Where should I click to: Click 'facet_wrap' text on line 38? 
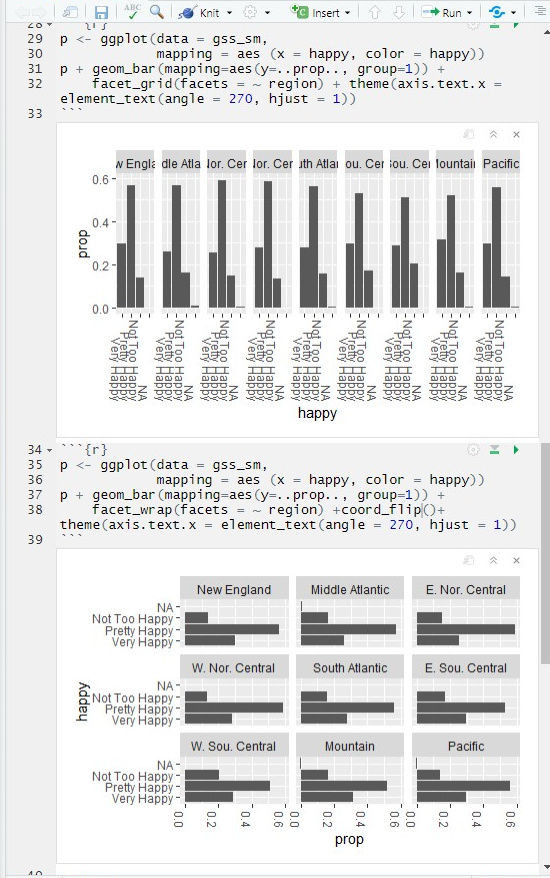pyautogui.click(x=132, y=510)
